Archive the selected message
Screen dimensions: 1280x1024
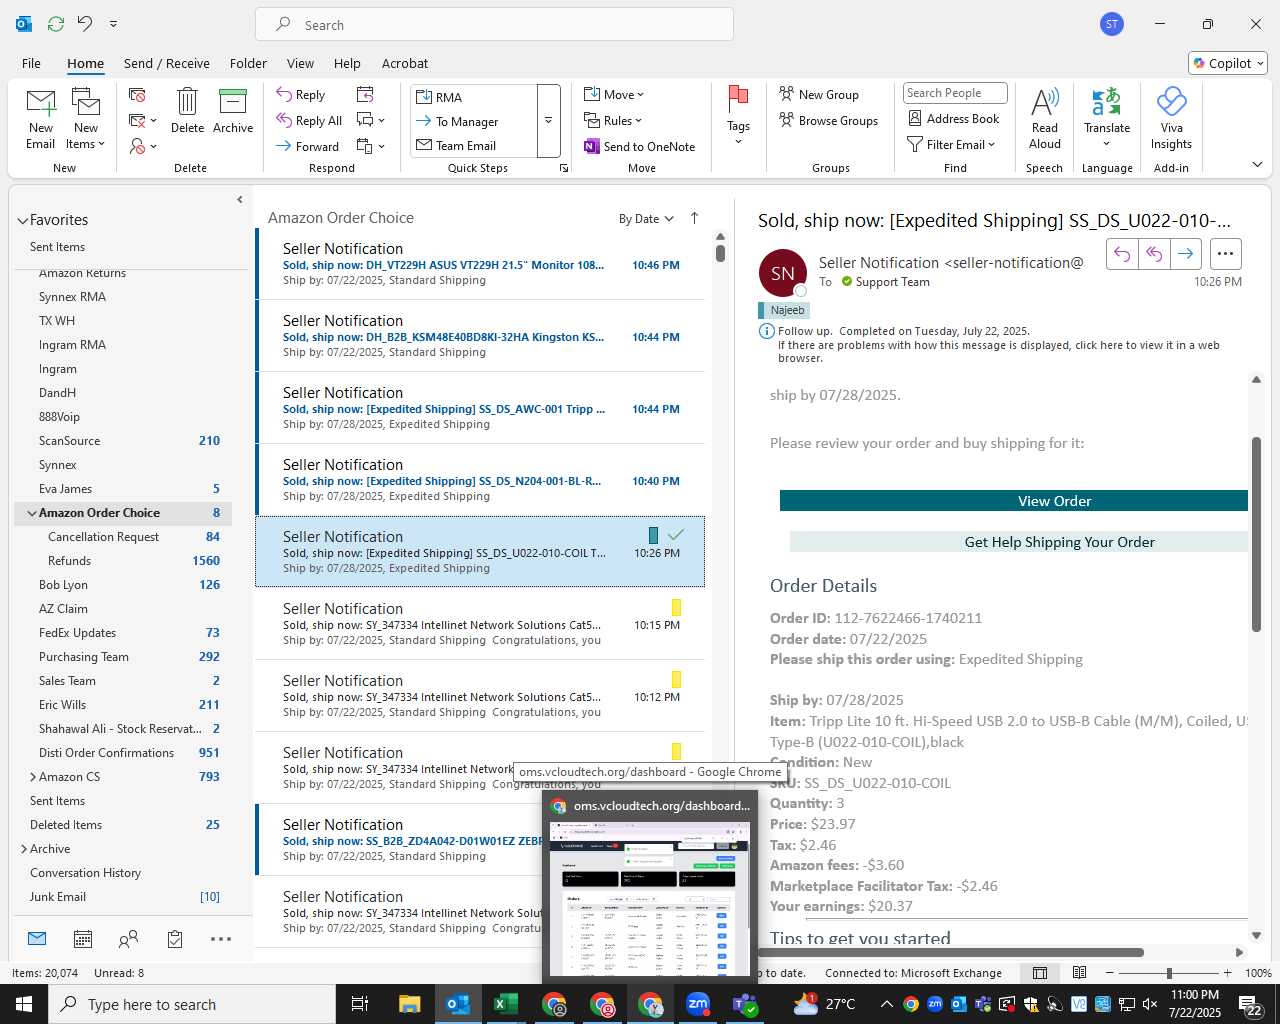(x=233, y=110)
